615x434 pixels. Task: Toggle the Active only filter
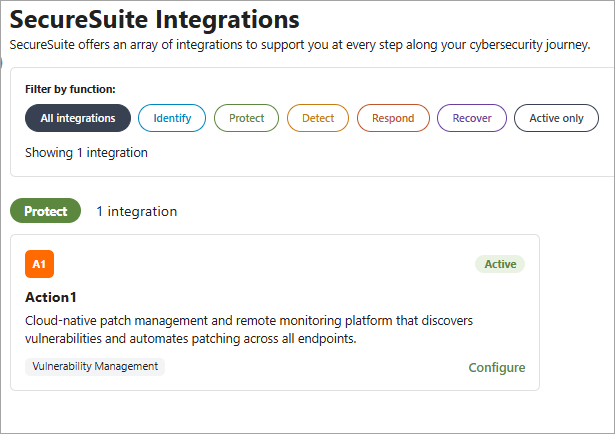pos(556,118)
